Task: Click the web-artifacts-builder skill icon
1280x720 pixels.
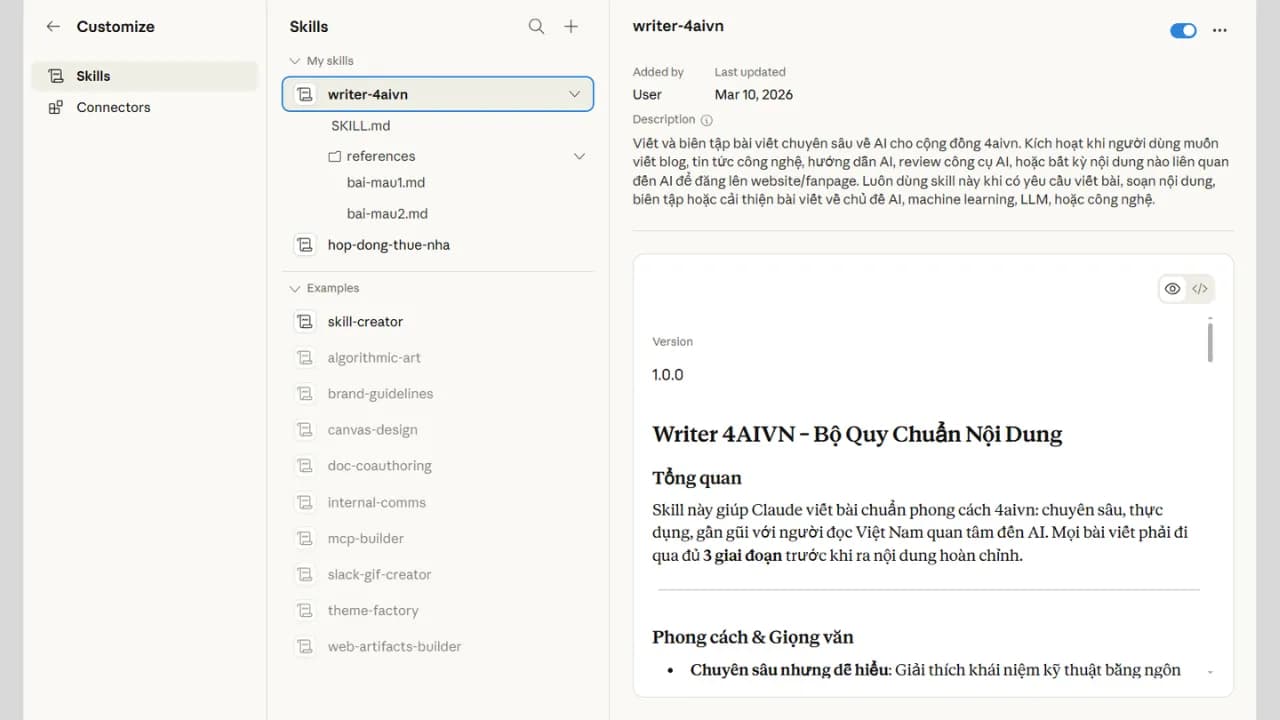Action: tap(305, 647)
